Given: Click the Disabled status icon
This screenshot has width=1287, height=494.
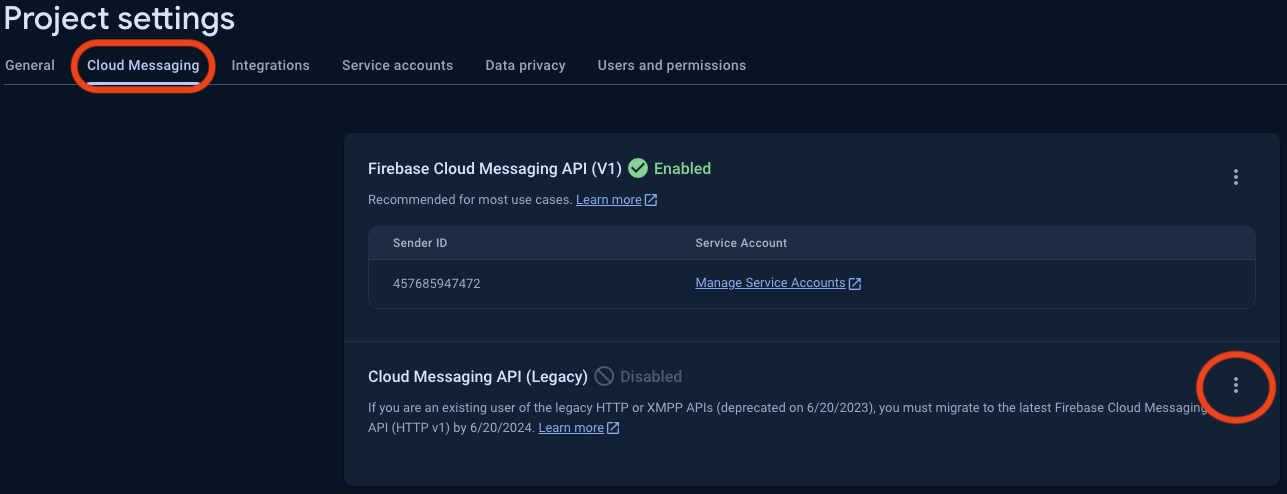Looking at the screenshot, I should 604,377.
